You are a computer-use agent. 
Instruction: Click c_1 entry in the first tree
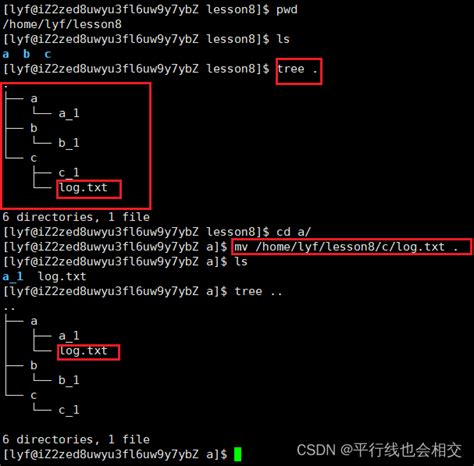coord(69,173)
